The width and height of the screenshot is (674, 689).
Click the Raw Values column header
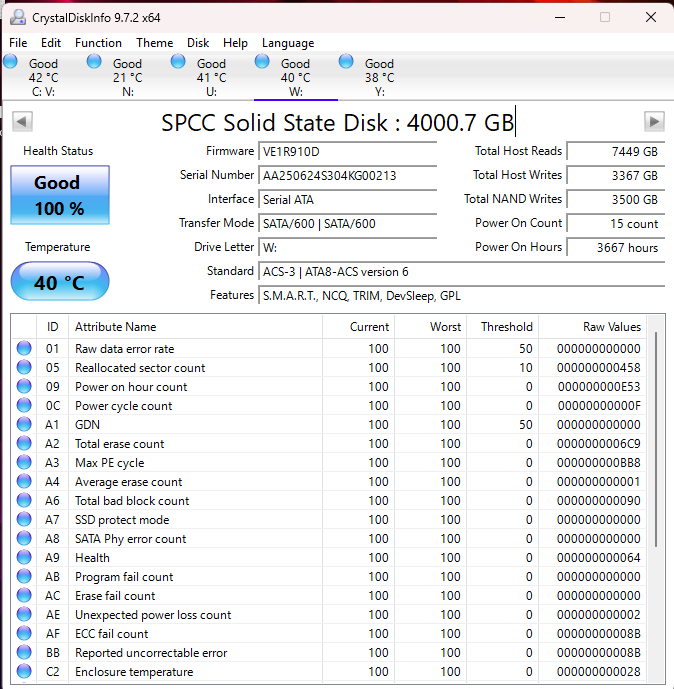pyautogui.click(x=611, y=327)
